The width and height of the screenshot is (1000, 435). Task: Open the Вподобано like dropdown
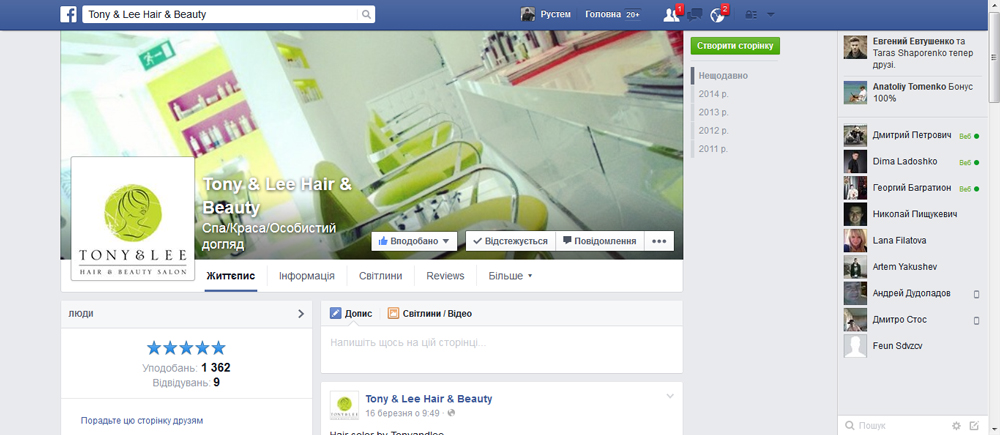point(415,241)
